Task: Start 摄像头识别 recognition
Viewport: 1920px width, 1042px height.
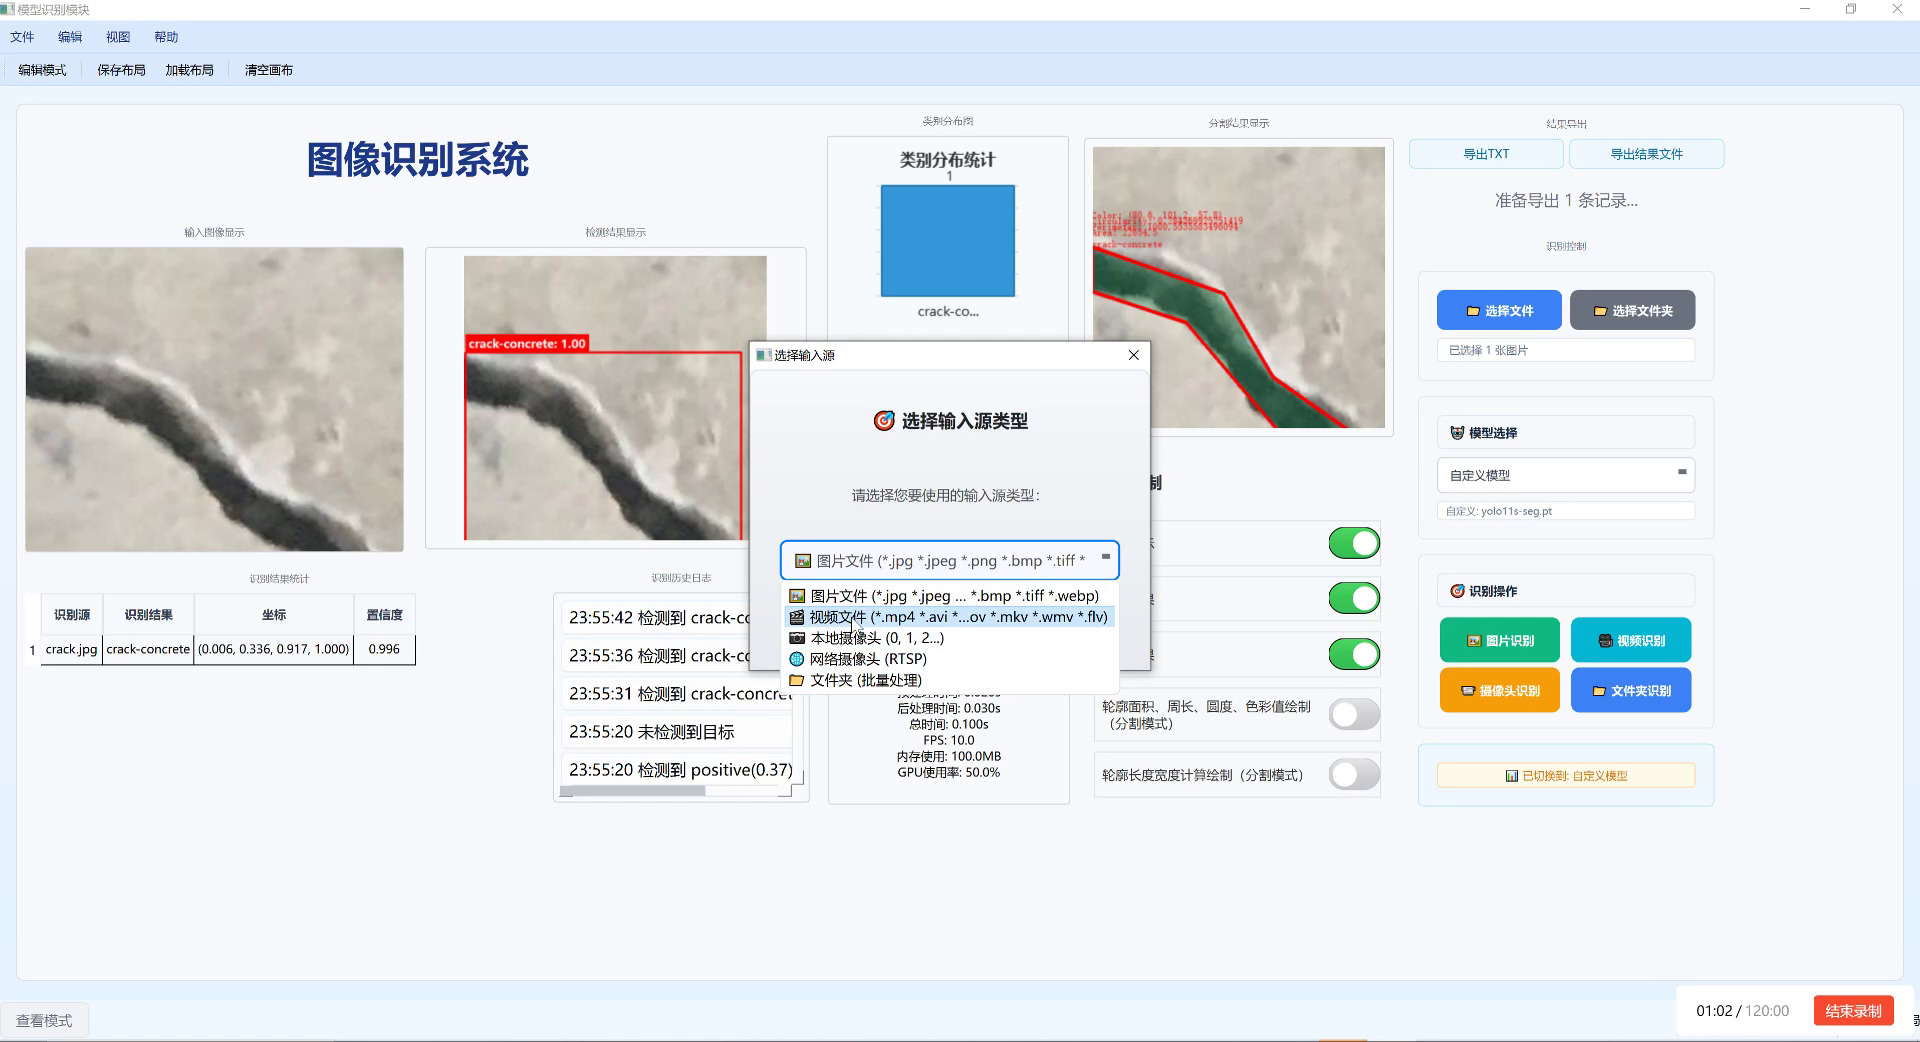Action: 1499,690
